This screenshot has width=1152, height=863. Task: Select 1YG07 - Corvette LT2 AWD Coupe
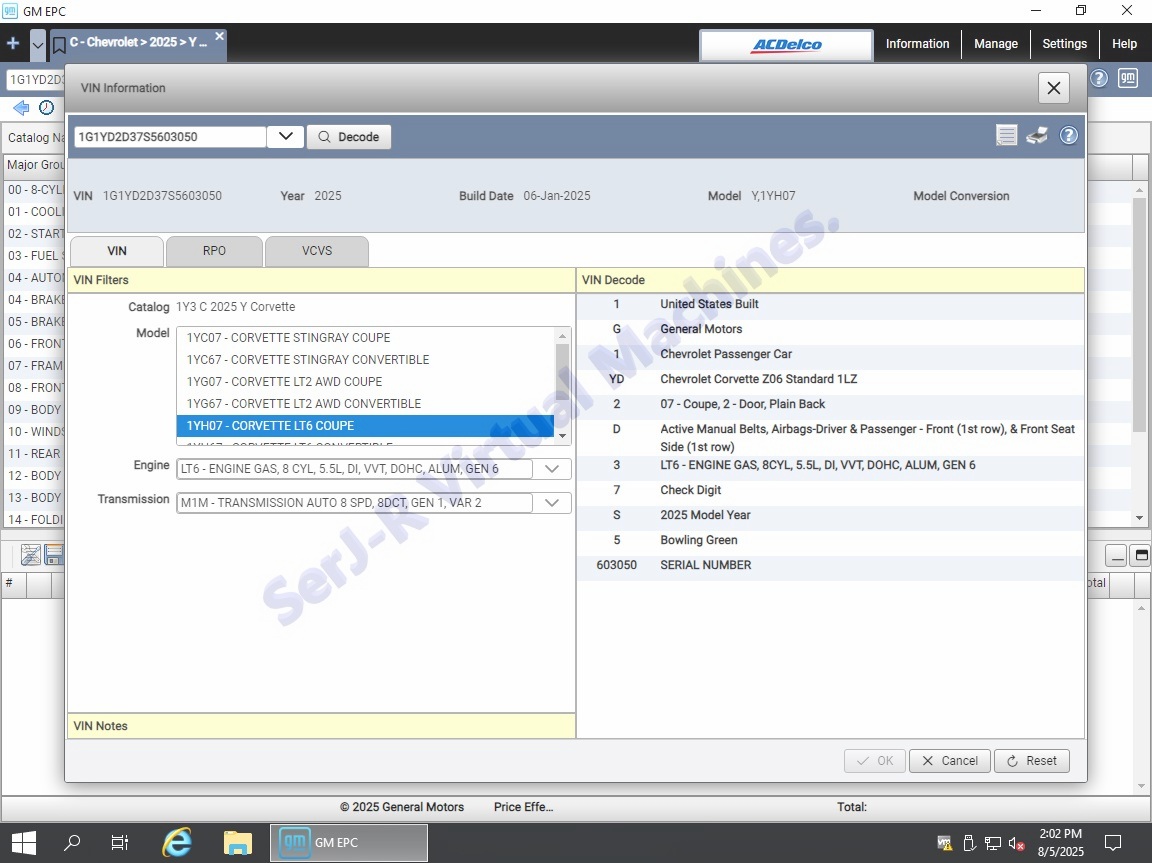click(x=365, y=382)
